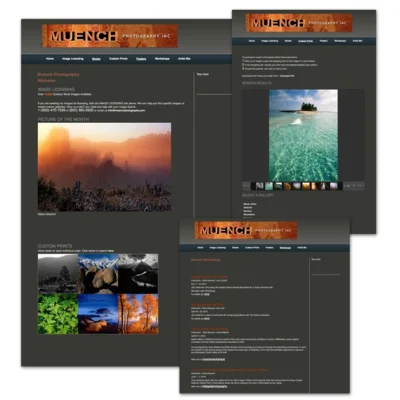
Task: Open Artist Bio in the welcome page navigation
Action: pos(184,59)
